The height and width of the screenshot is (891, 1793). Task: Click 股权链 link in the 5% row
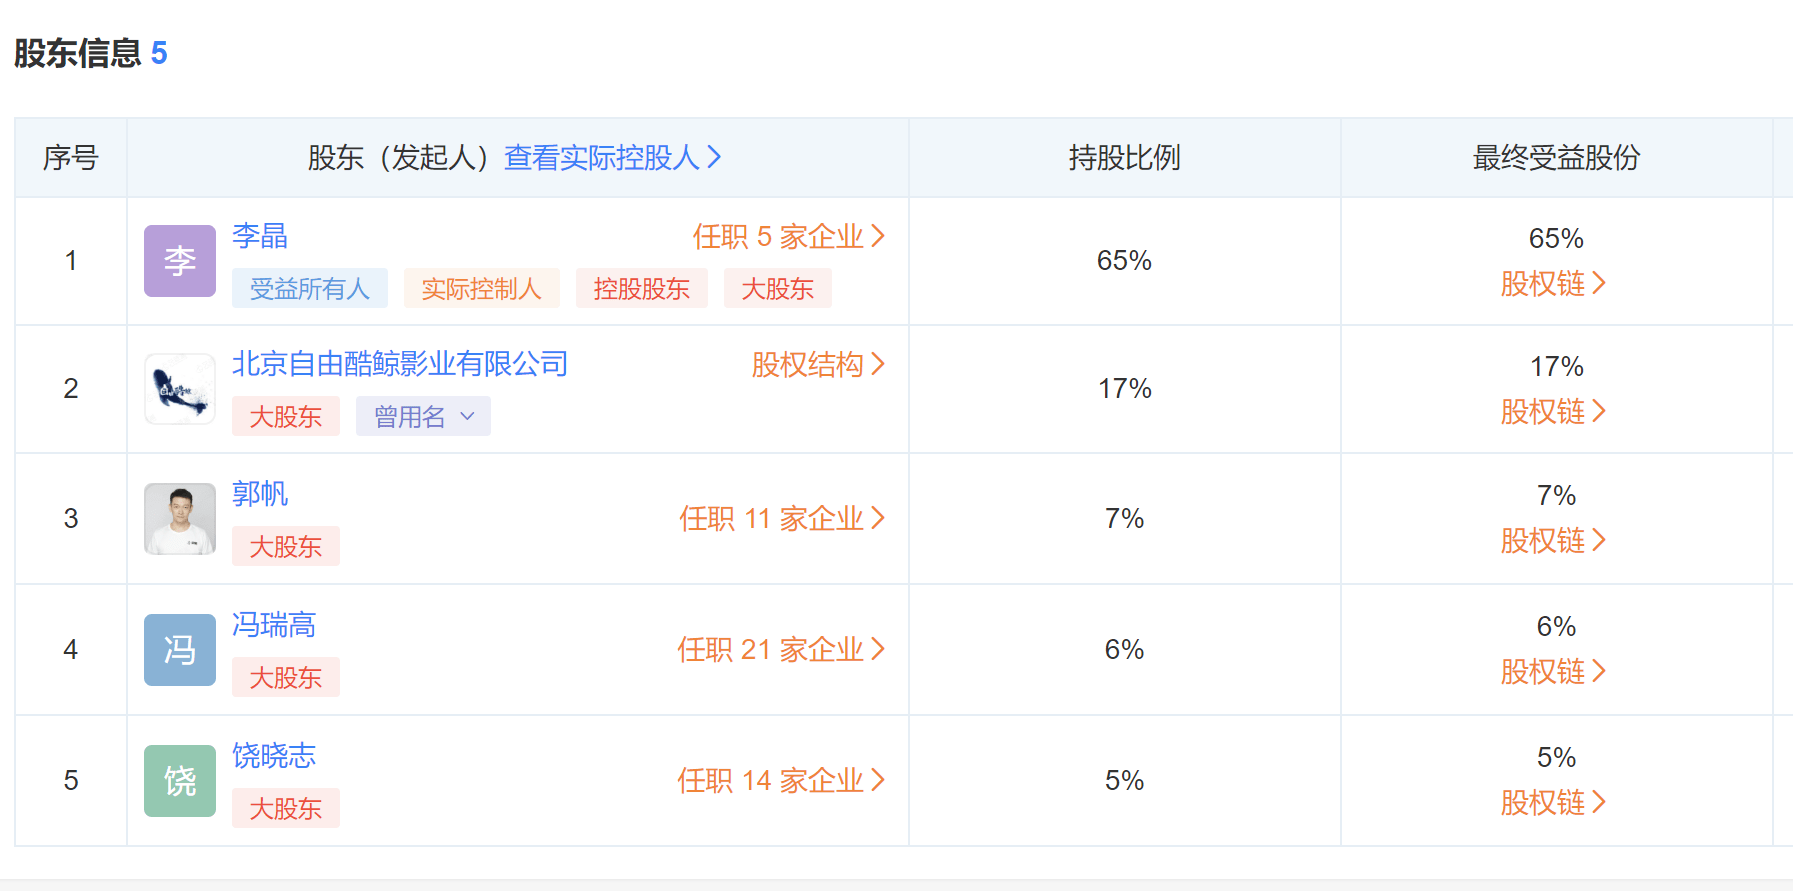[1552, 803]
